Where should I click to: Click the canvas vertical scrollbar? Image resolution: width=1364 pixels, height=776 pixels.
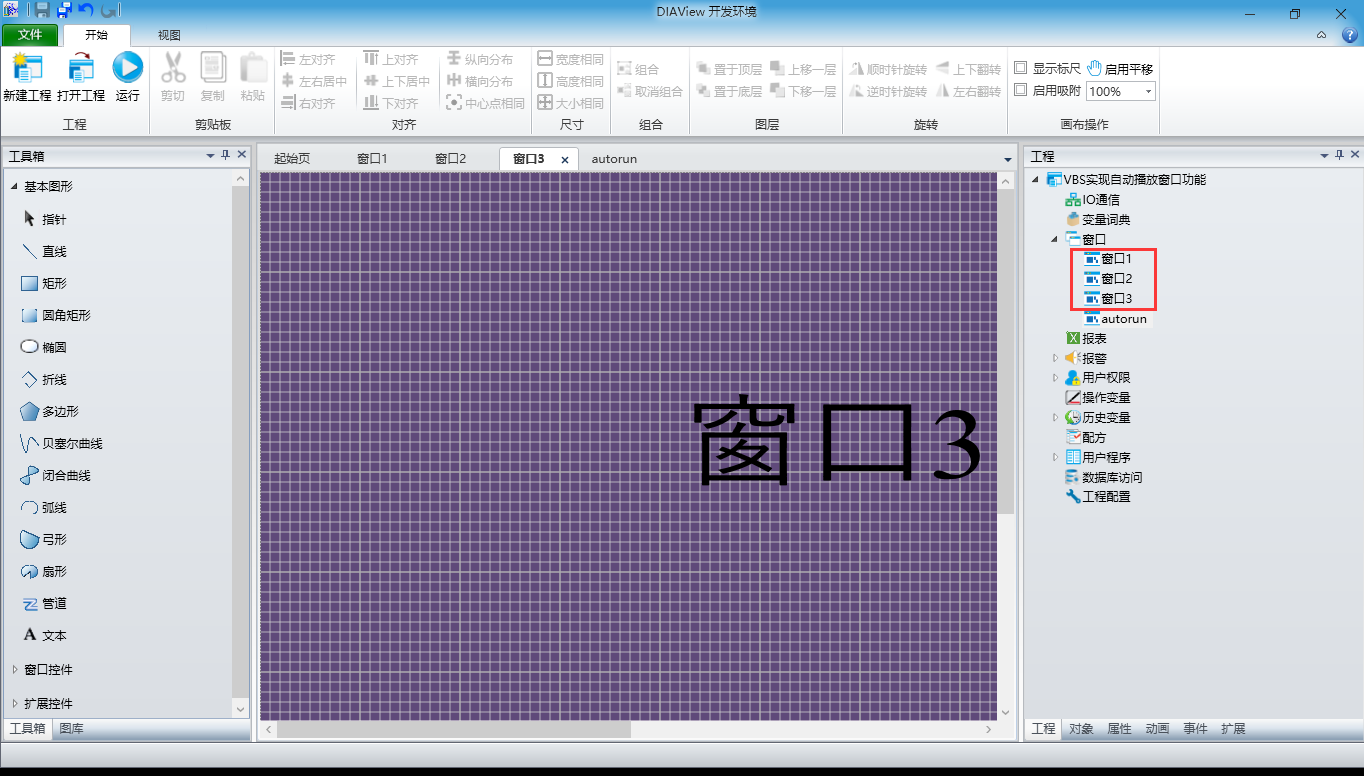[x=1006, y=350]
